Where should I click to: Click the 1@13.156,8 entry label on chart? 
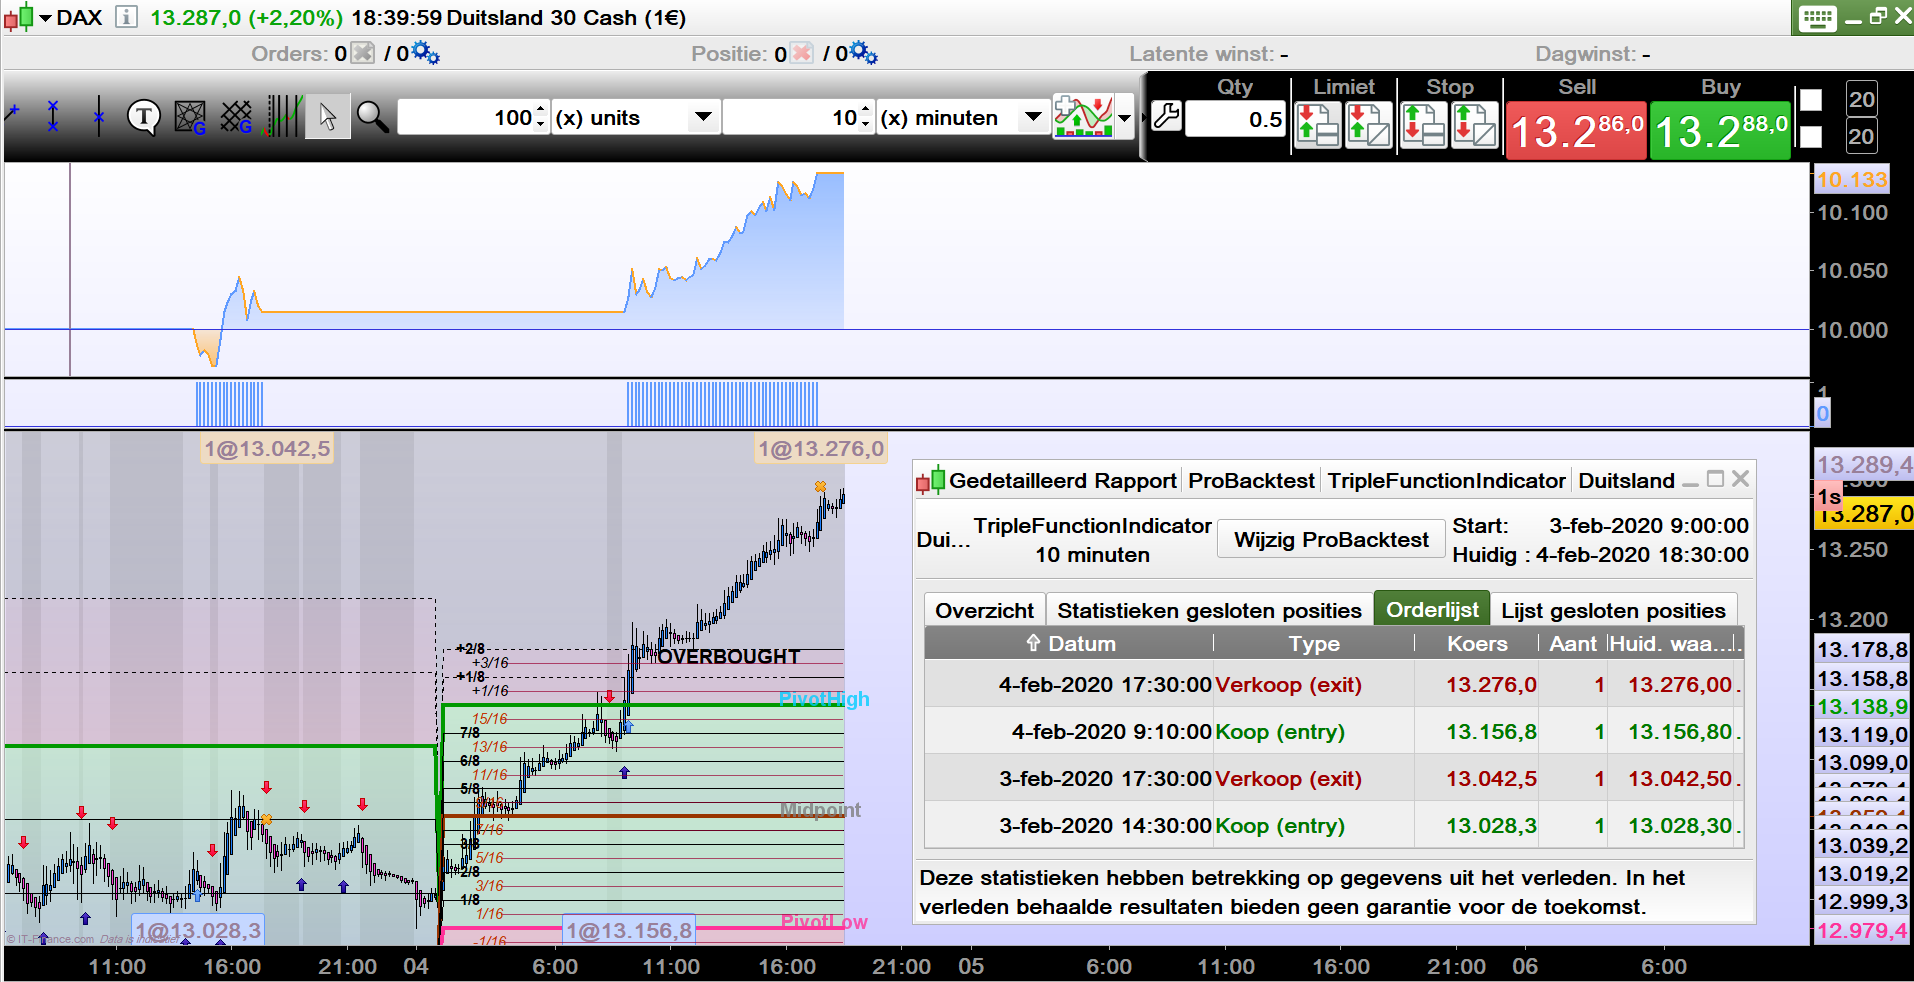point(629,930)
